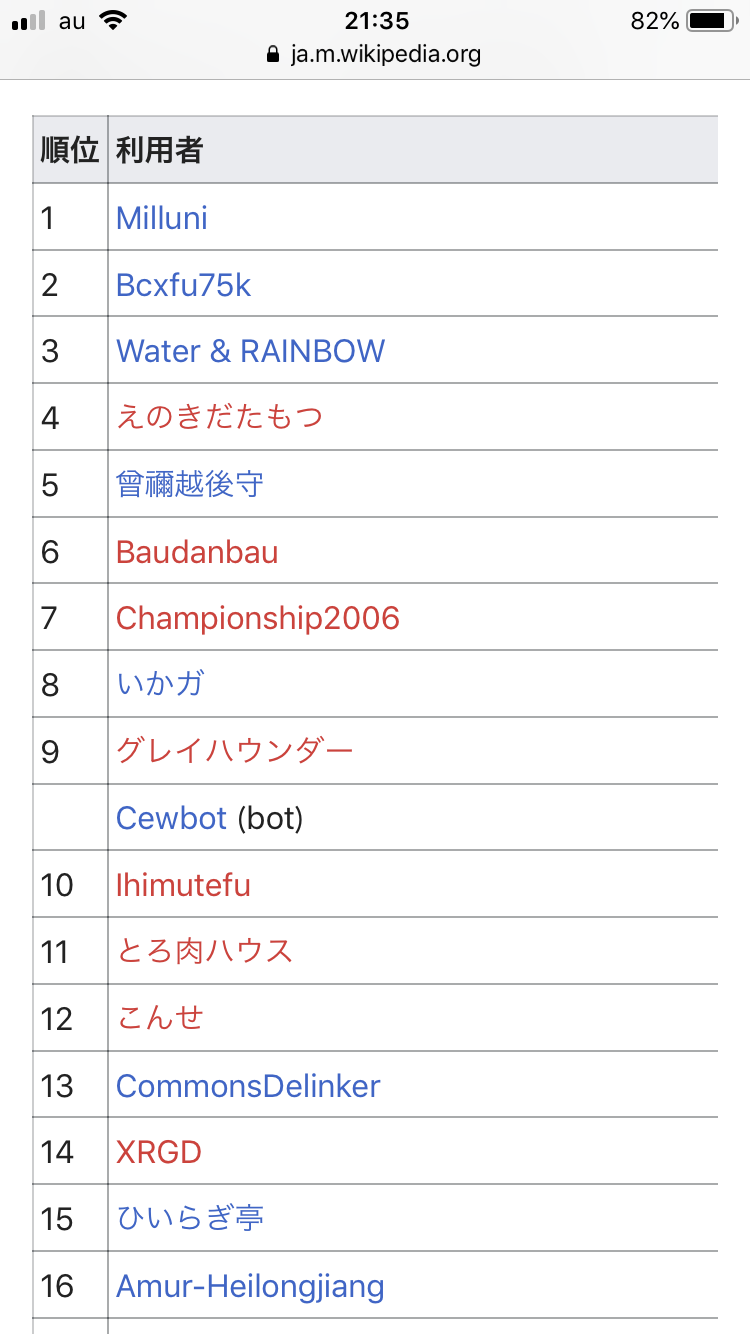The image size is (750, 1334).
Task: Open とろ肉ハウス user link
Action: [205, 951]
